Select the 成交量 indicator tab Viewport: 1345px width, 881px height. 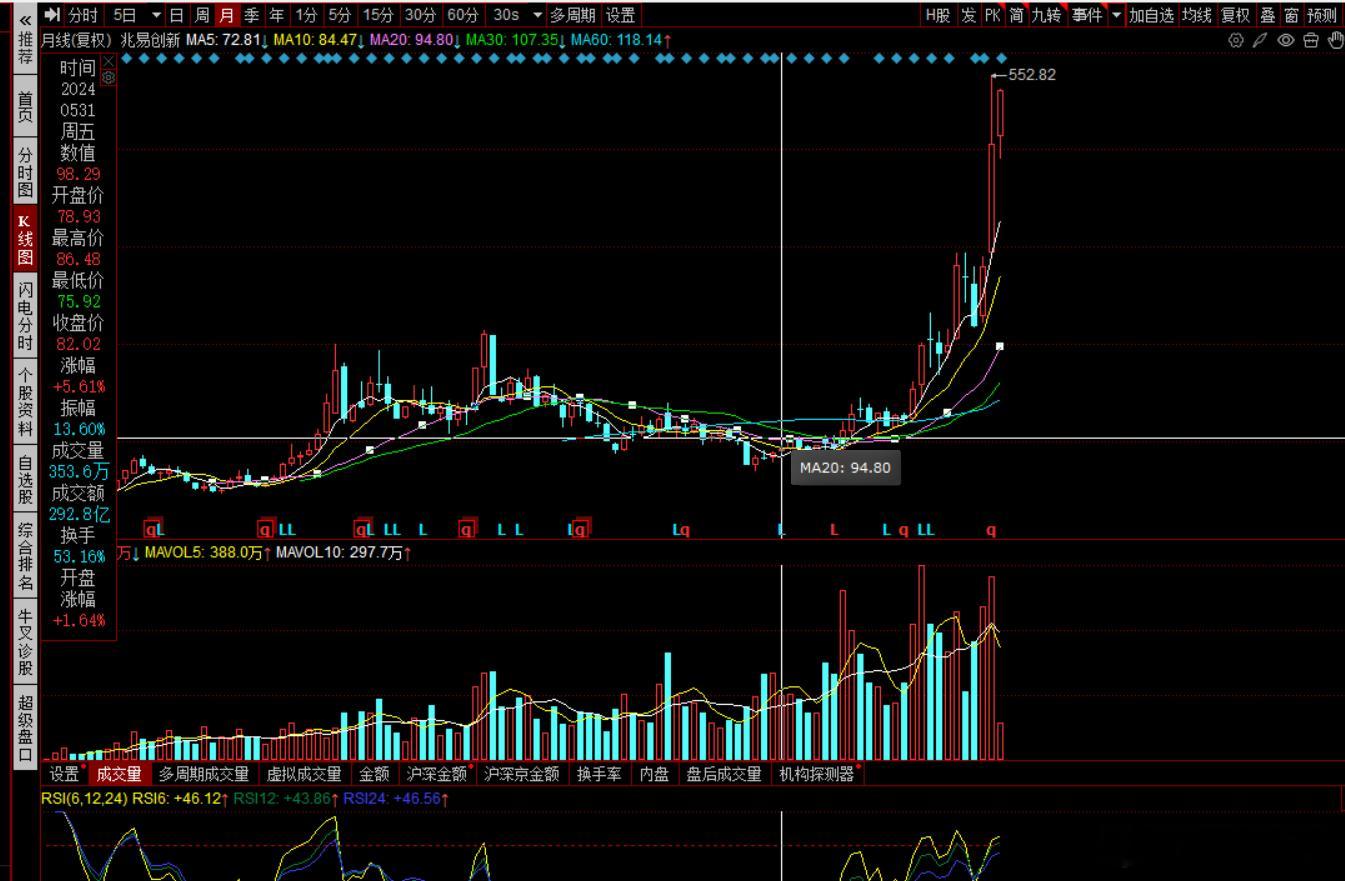(x=119, y=774)
